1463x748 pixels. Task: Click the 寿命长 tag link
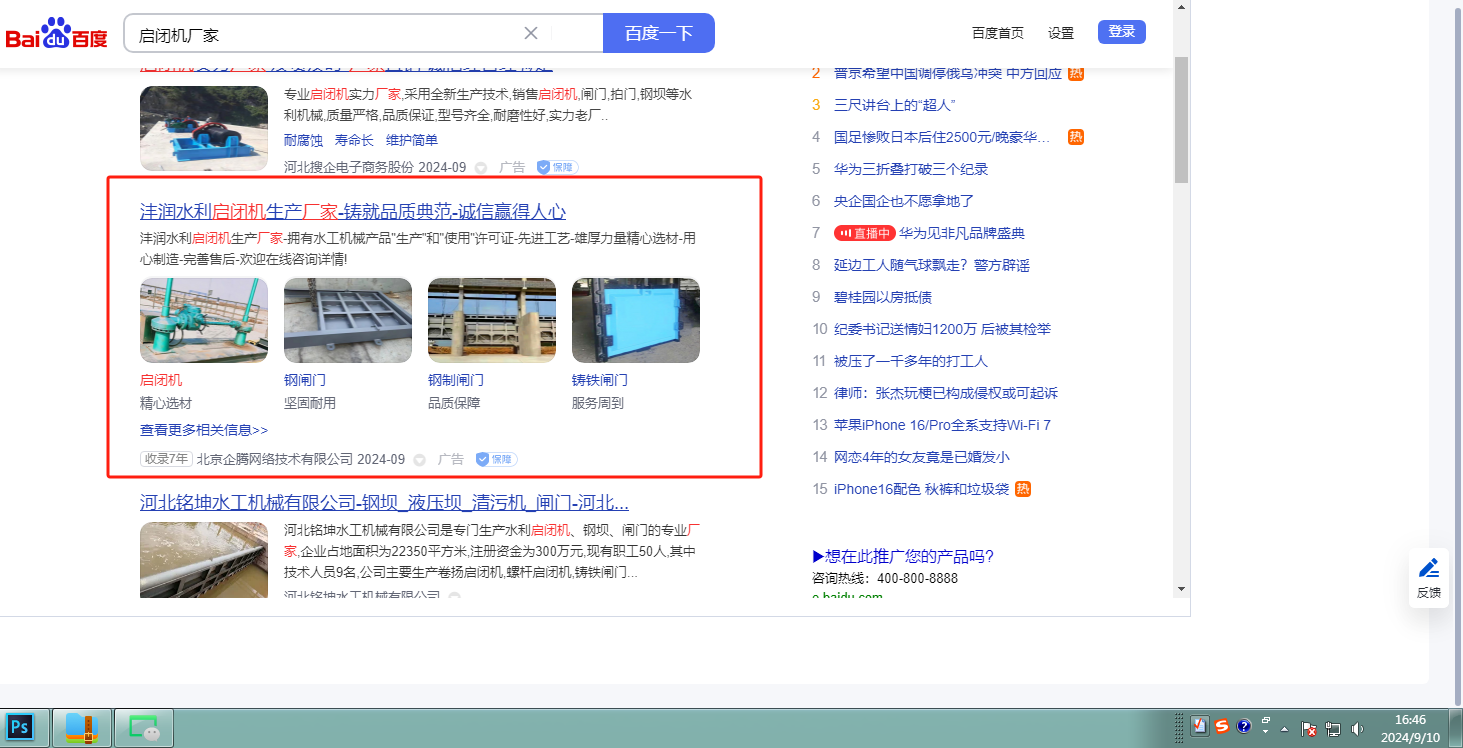[354, 140]
